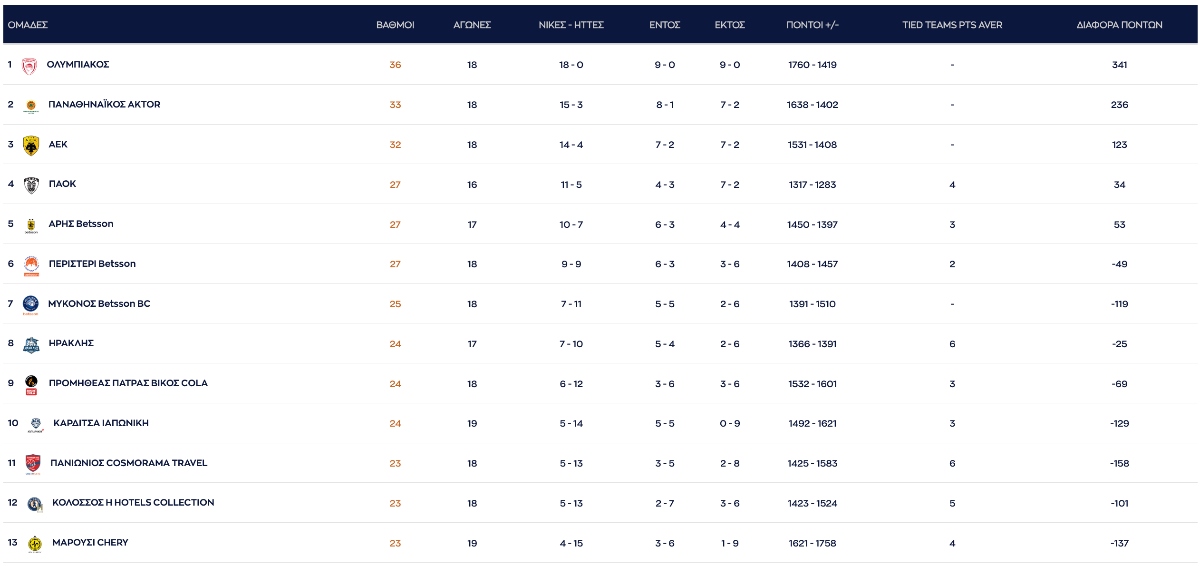Image resolution: width=1200 pixels, height=566 pixels.
Task: Click the ΔΙΑΦΟΡΑ ΠΟΝΤΩΝ column header
Action: (x=1119, y=25)
